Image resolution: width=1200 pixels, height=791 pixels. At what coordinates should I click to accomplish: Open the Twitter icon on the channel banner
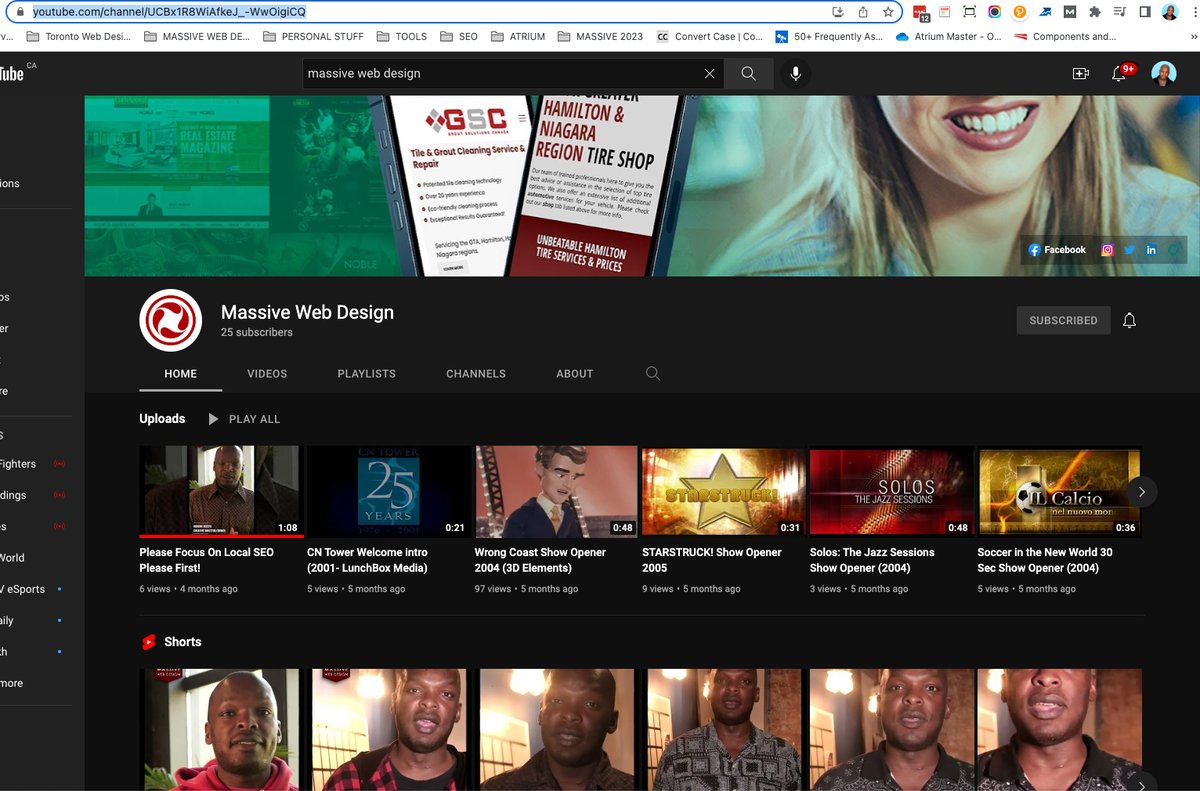tap(1129, 250)
